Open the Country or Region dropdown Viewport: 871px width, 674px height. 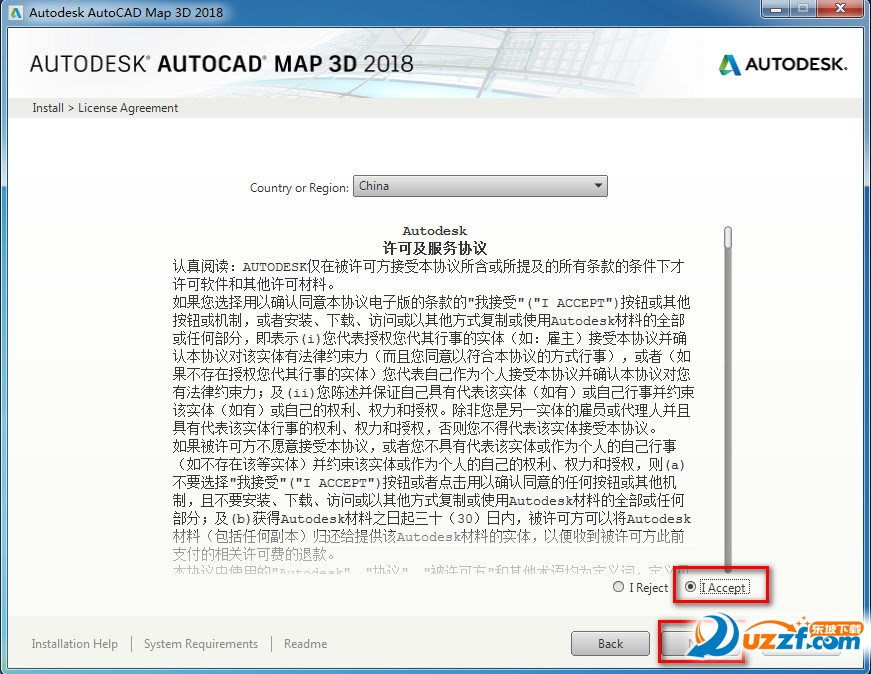pyautogui.click(x=480, y=186)
